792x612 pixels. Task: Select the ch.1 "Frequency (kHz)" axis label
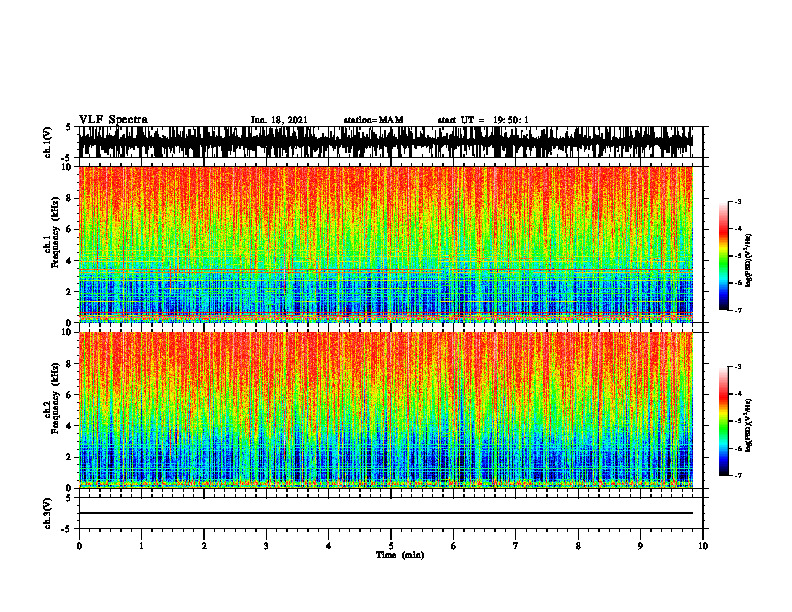pos(55,232)
